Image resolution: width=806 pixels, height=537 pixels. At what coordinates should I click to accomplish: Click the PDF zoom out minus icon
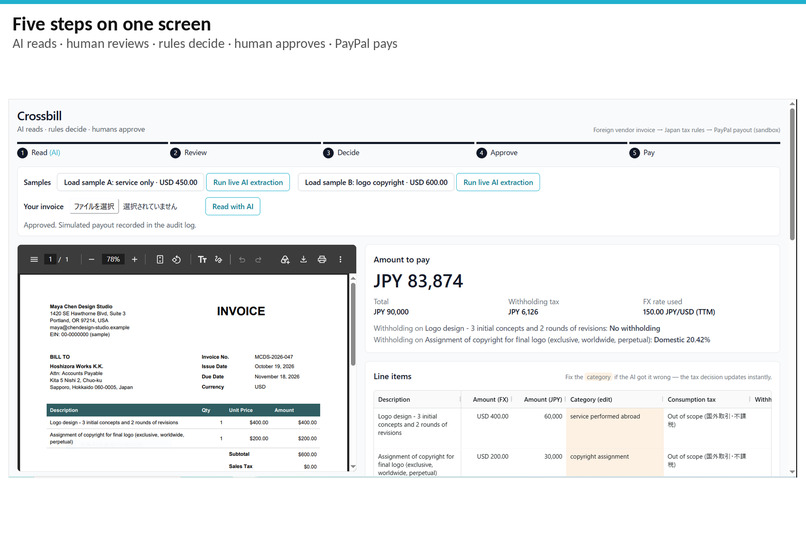tap(91, 260)
